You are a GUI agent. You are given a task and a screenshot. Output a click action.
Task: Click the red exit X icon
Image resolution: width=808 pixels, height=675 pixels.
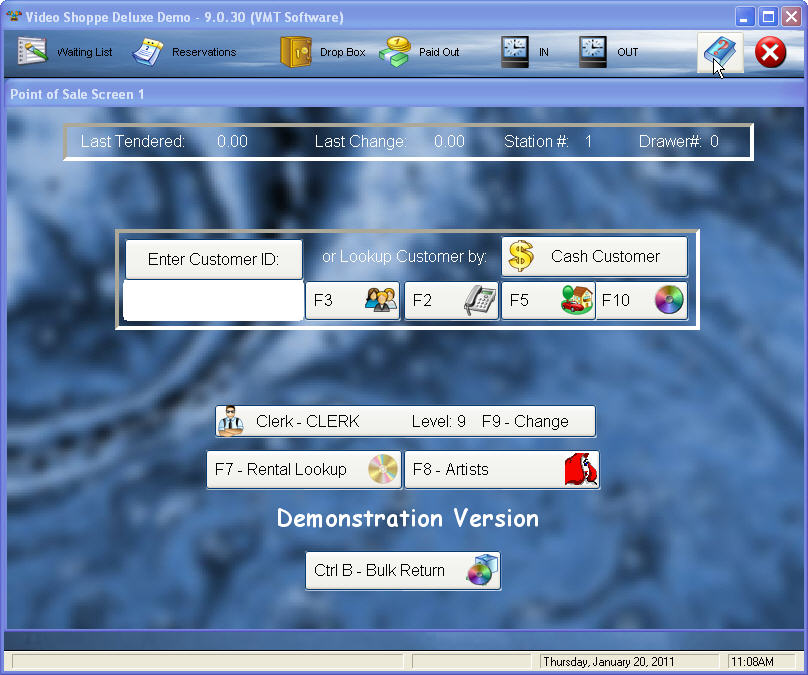[x=770, y=52]
